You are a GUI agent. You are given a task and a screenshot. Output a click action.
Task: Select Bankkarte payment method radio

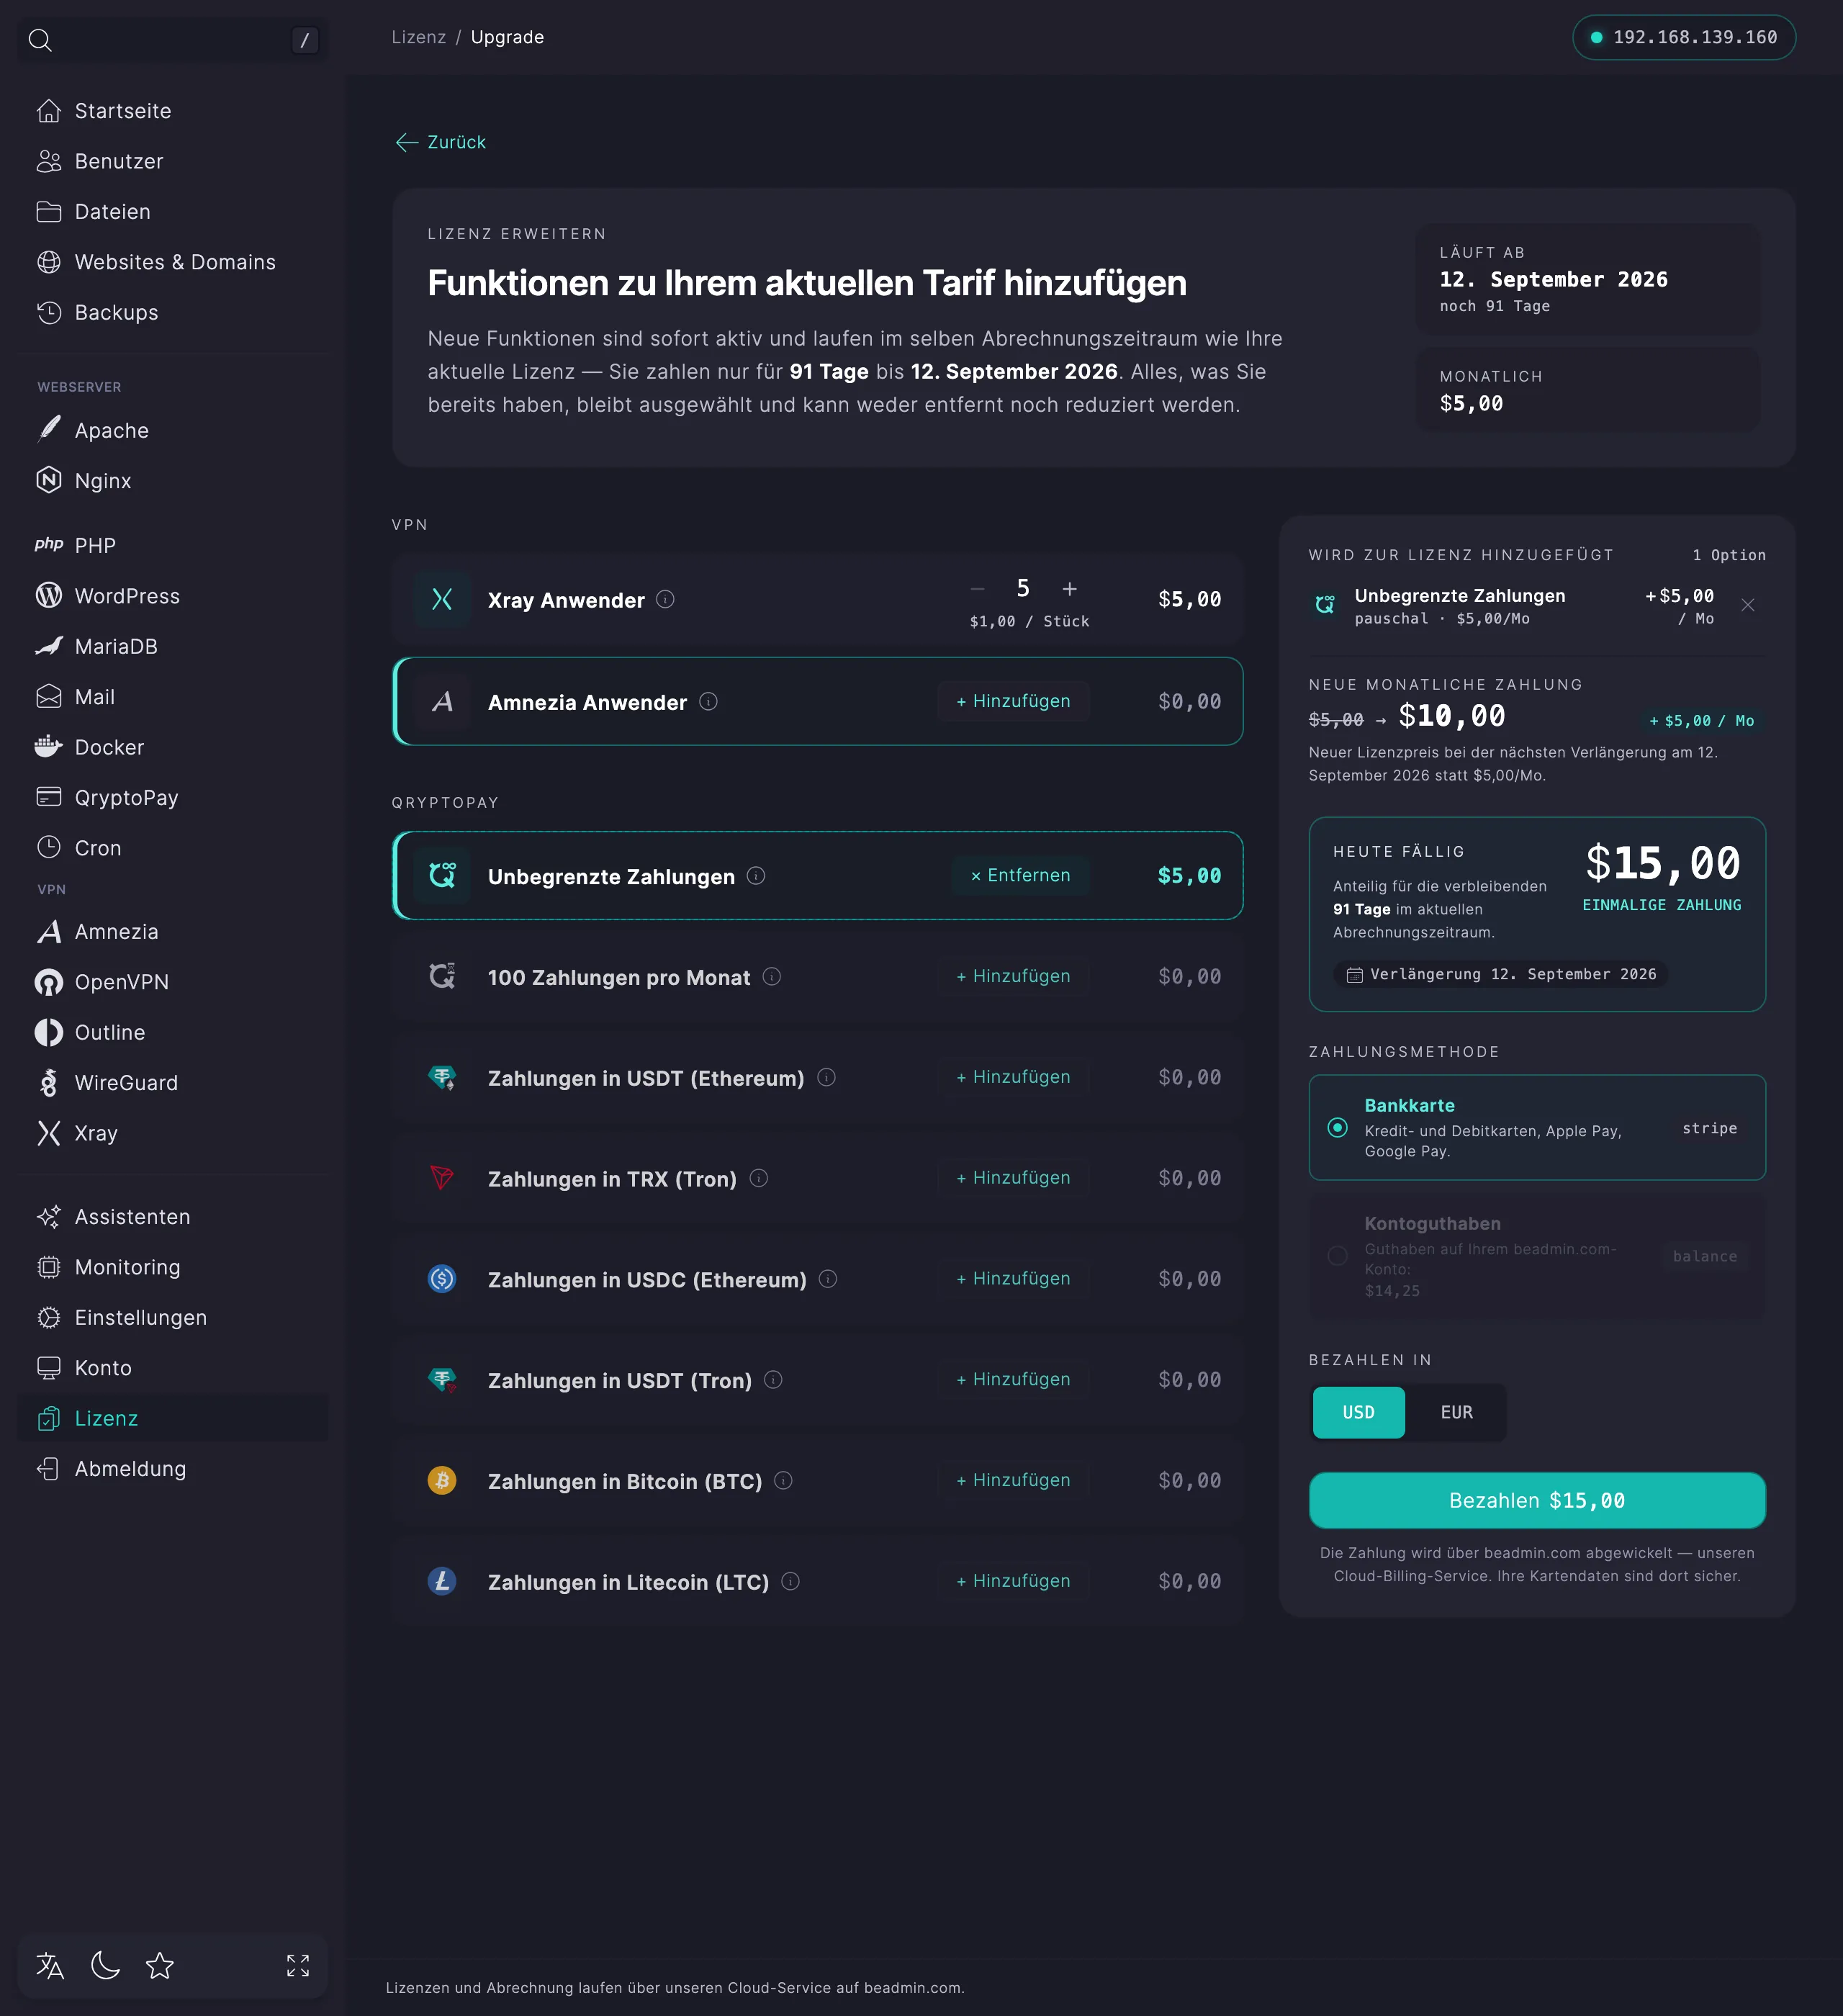(1337, 1128)
